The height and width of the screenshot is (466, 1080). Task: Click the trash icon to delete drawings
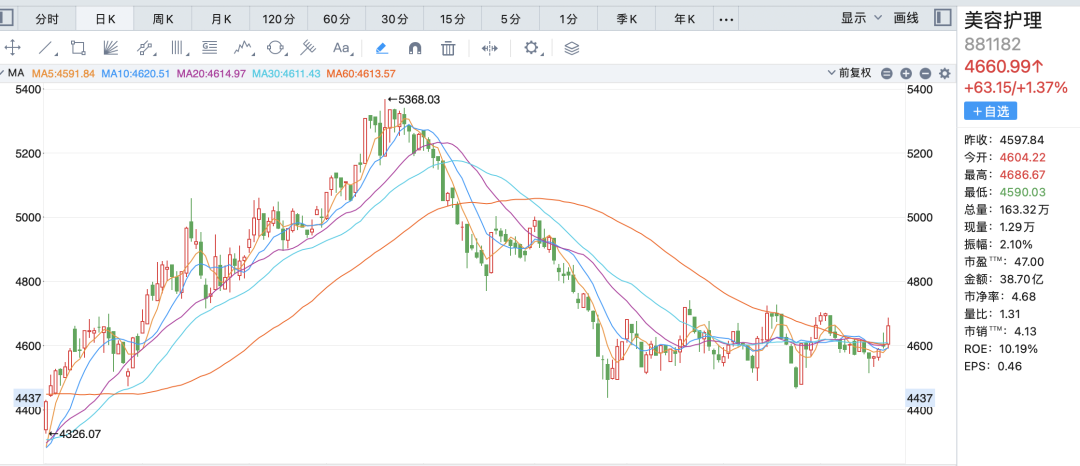[449, 47]
